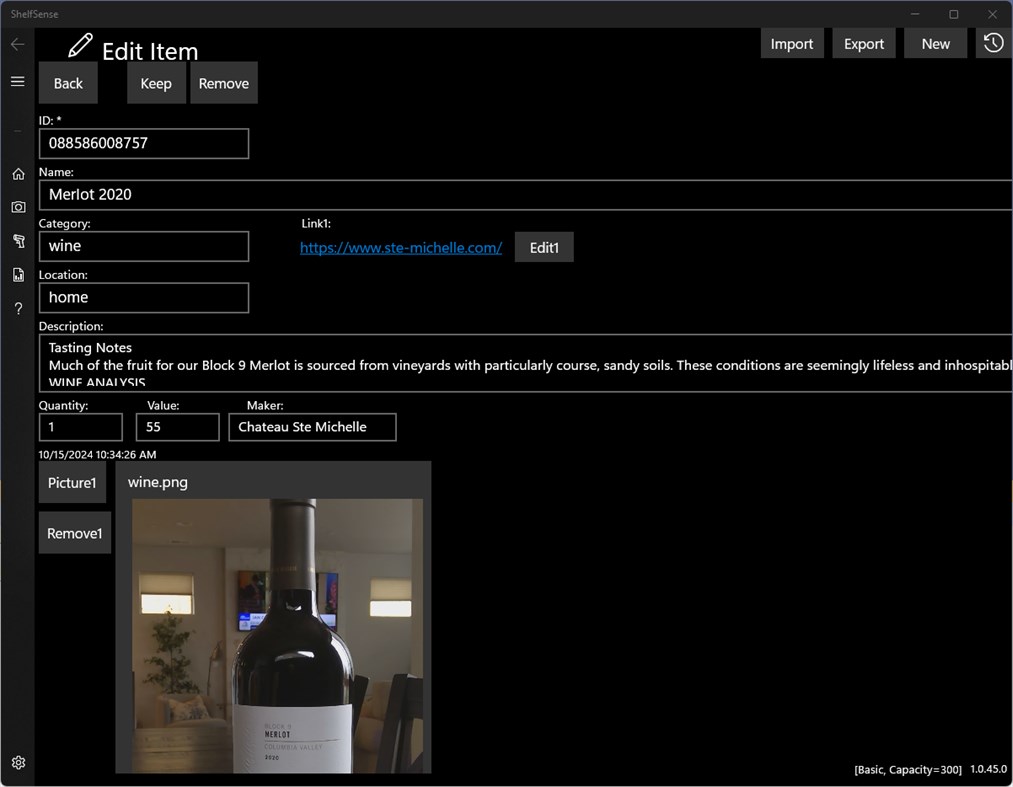
Task: Open the navigation hamburger menu
Action: click(x=17, y=82)
